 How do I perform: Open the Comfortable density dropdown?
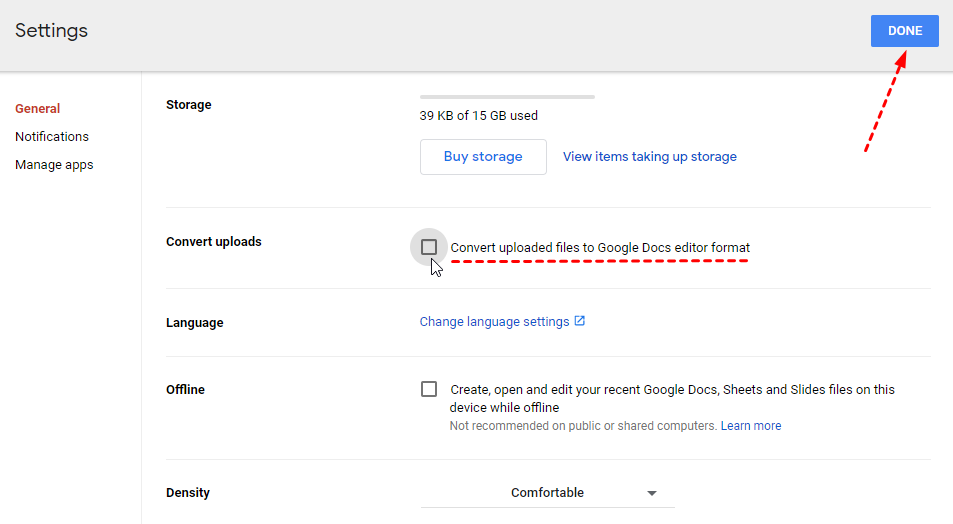coord(547,493)
